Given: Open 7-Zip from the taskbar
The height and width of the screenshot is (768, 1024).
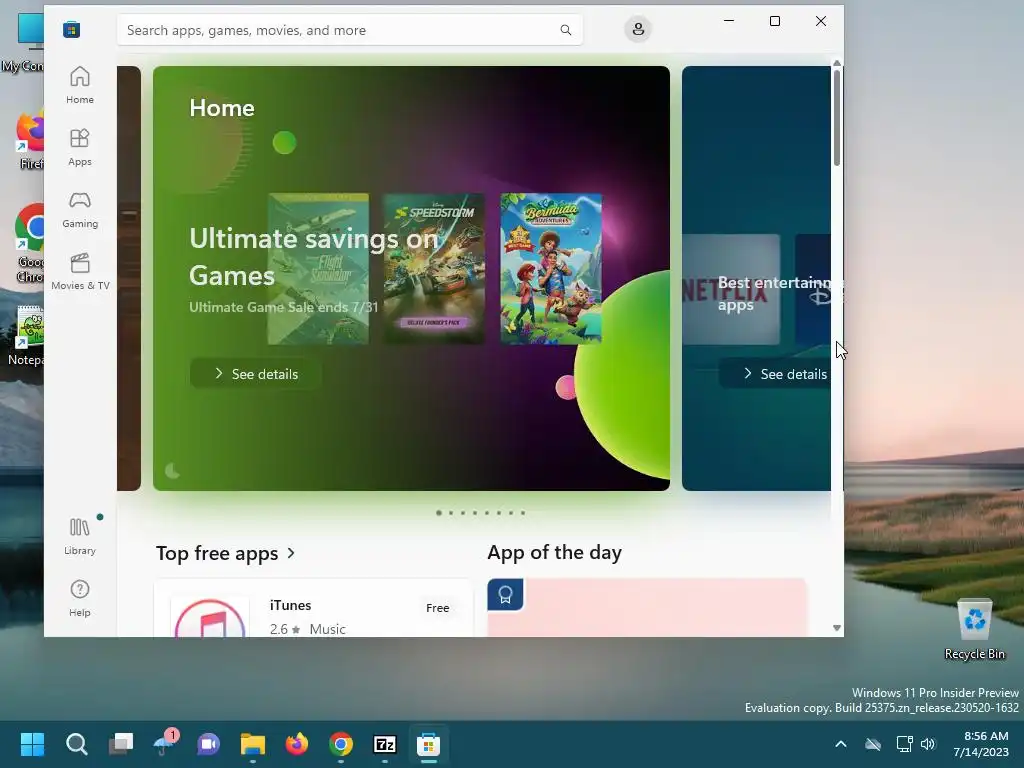Looking at the screenshot, I should [385, 744].
